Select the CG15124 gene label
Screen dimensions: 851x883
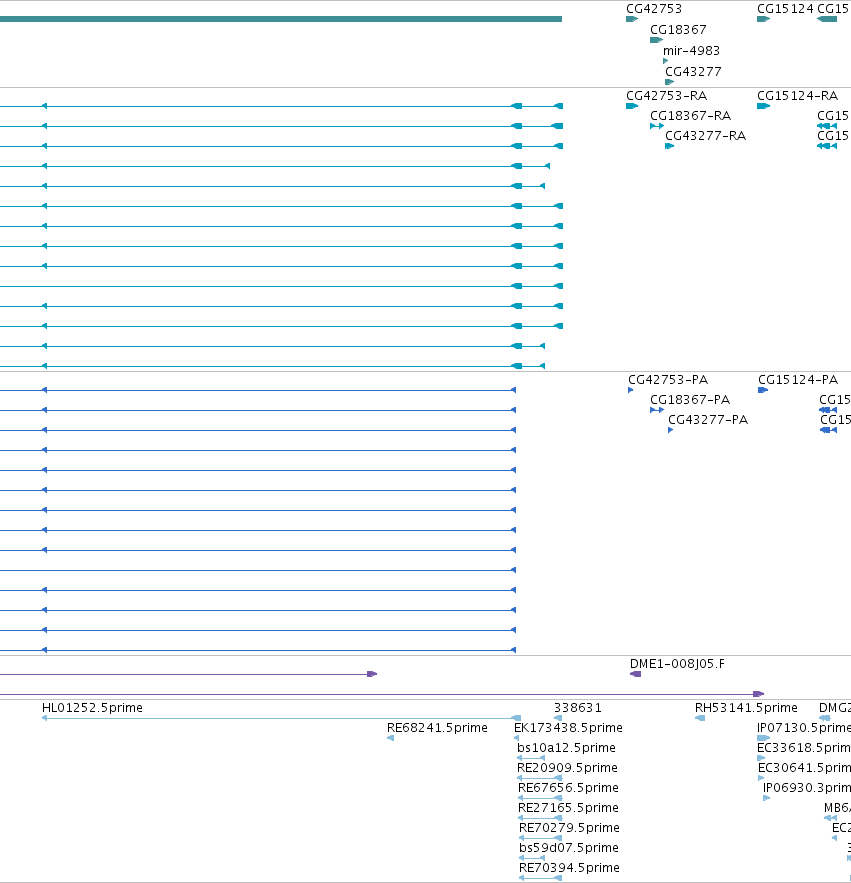(785, 8)
